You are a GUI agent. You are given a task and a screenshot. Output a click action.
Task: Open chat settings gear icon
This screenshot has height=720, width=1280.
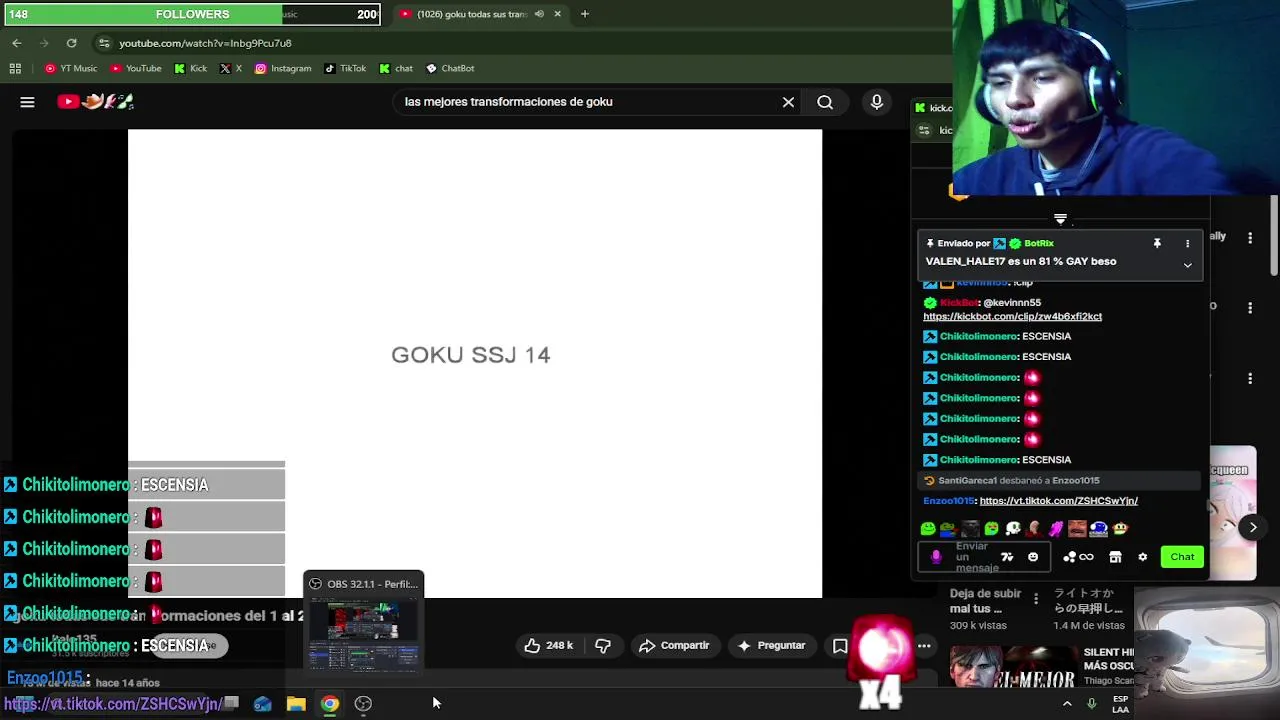[x=1142, y=557]
